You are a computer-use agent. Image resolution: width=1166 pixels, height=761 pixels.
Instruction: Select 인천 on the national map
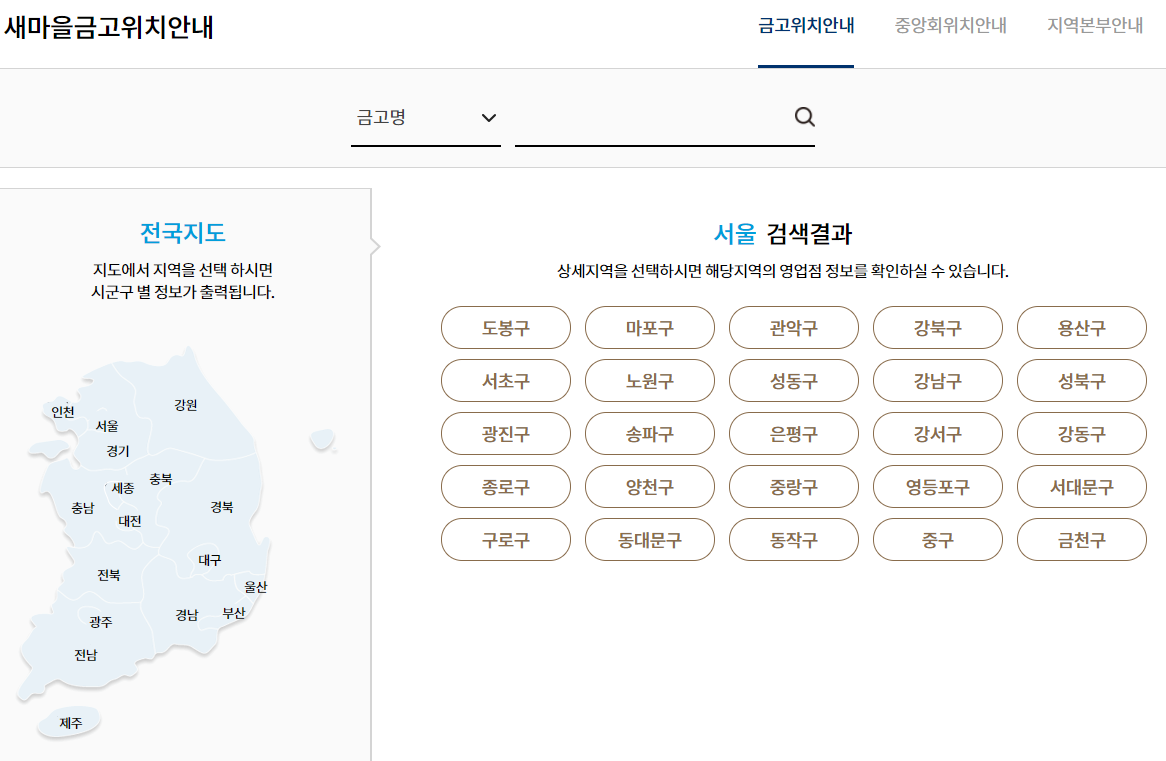click(63, 412)
